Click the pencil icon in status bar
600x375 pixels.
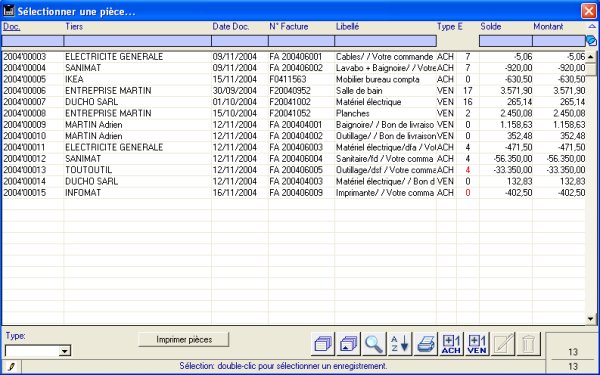(11, 366)
